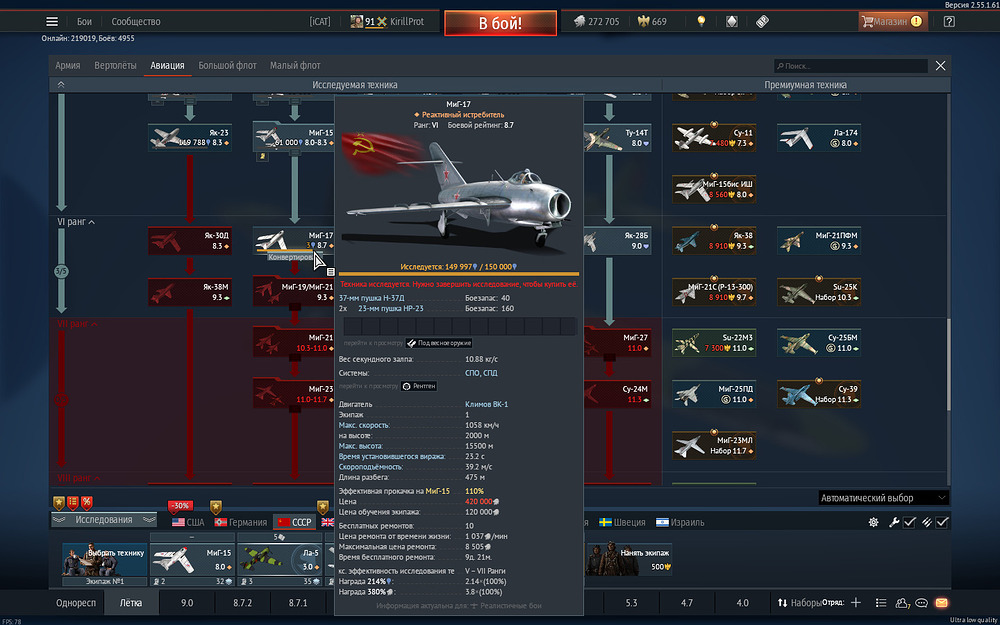The height and width of the screenshot is (625, 1000).
Task: Open the Сообщество menu
Action: coord(134,22)
